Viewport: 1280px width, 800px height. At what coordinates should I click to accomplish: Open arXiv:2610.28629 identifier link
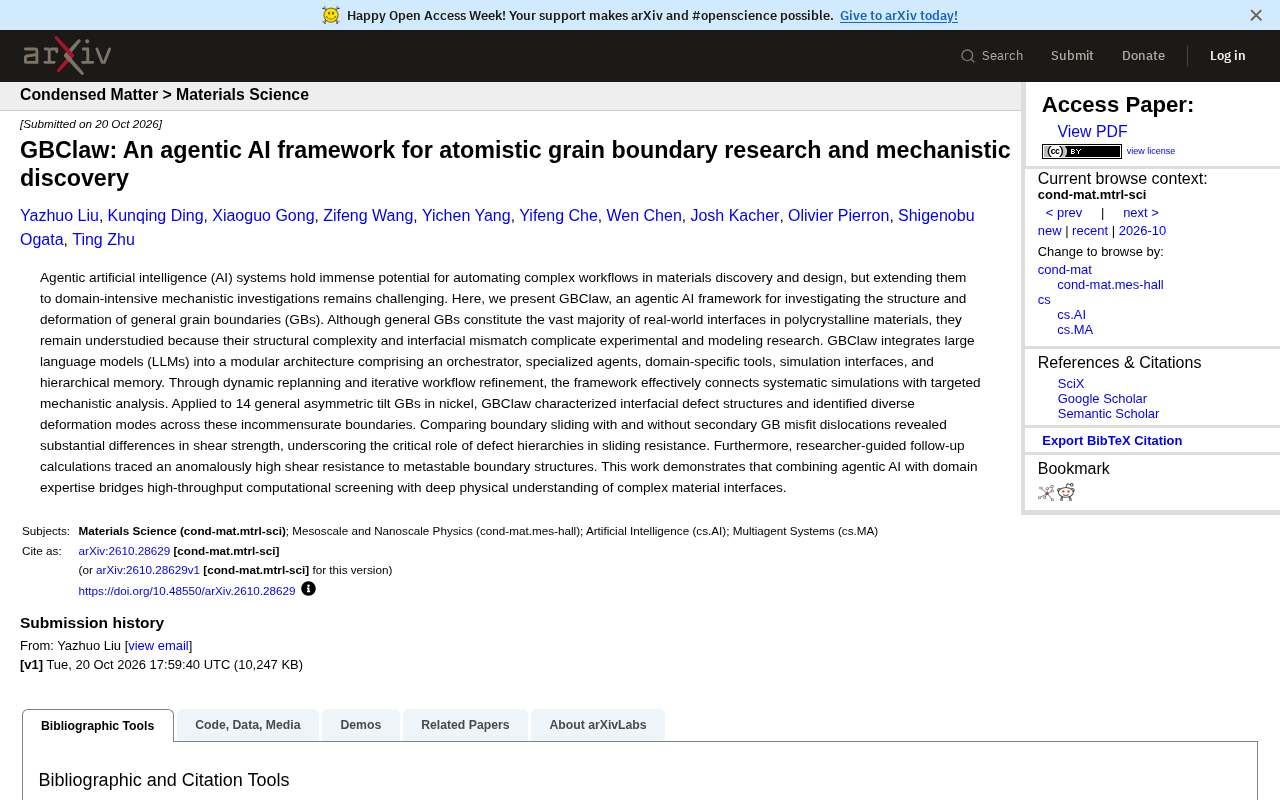click(x=124, y=551)
